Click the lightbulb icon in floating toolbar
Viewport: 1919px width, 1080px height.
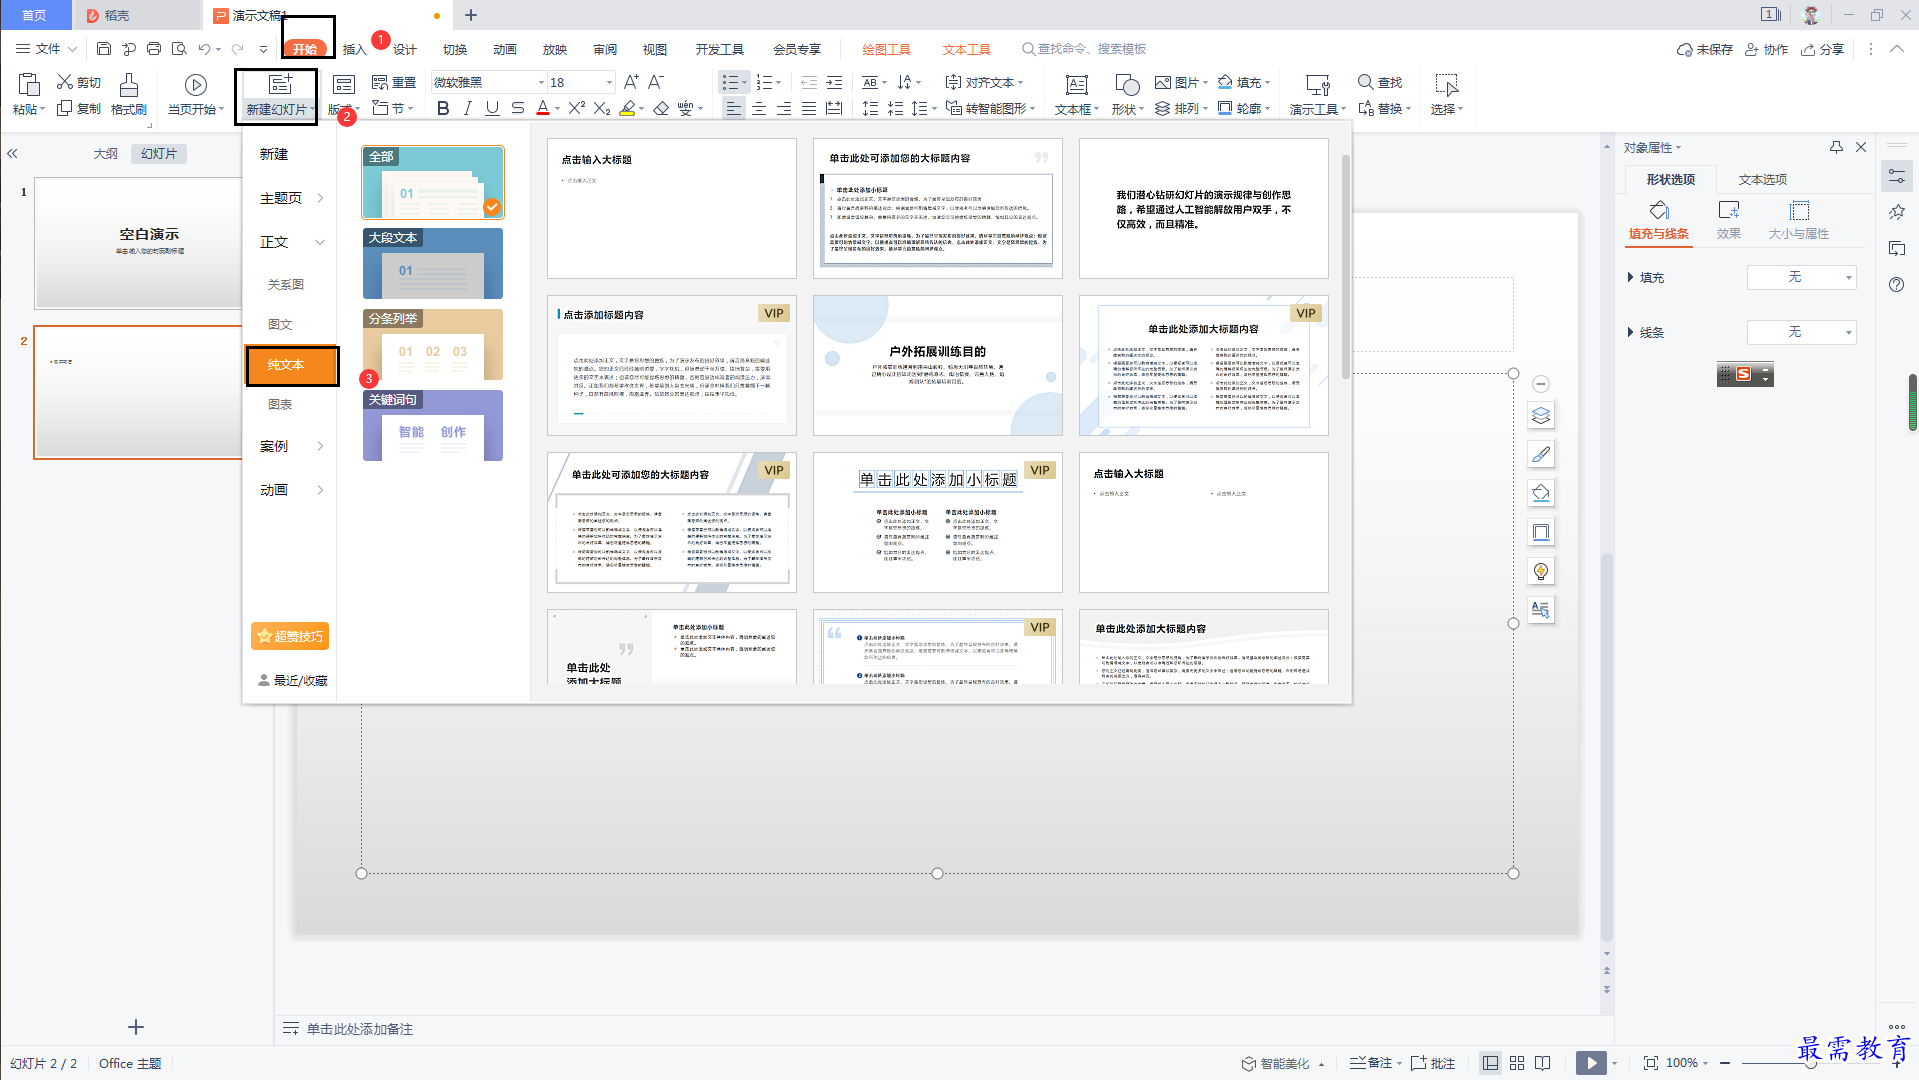[x=1541, y=571]
